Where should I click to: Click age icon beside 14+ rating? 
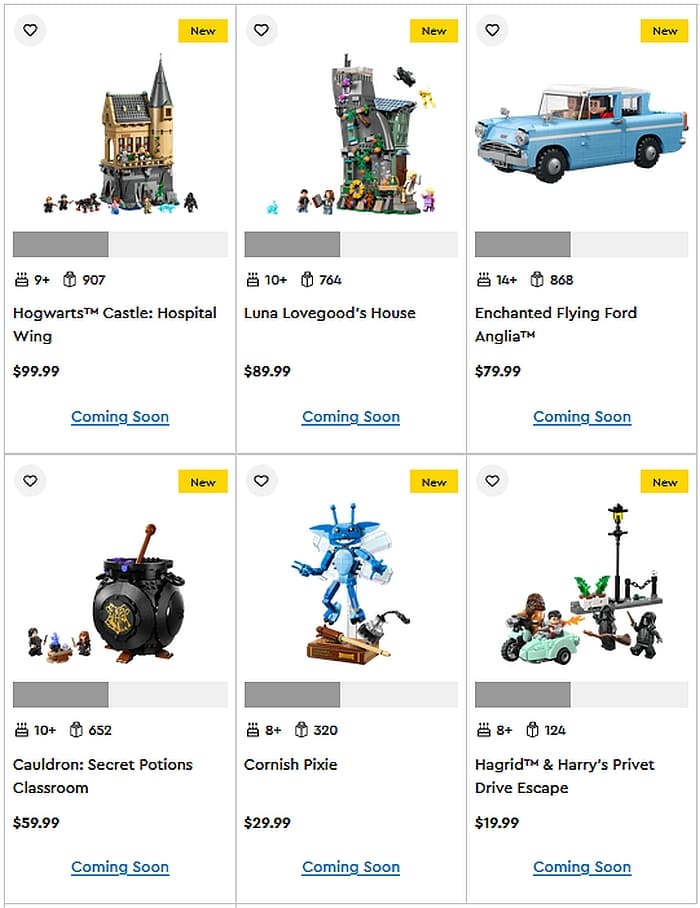(x=483, y=280)
